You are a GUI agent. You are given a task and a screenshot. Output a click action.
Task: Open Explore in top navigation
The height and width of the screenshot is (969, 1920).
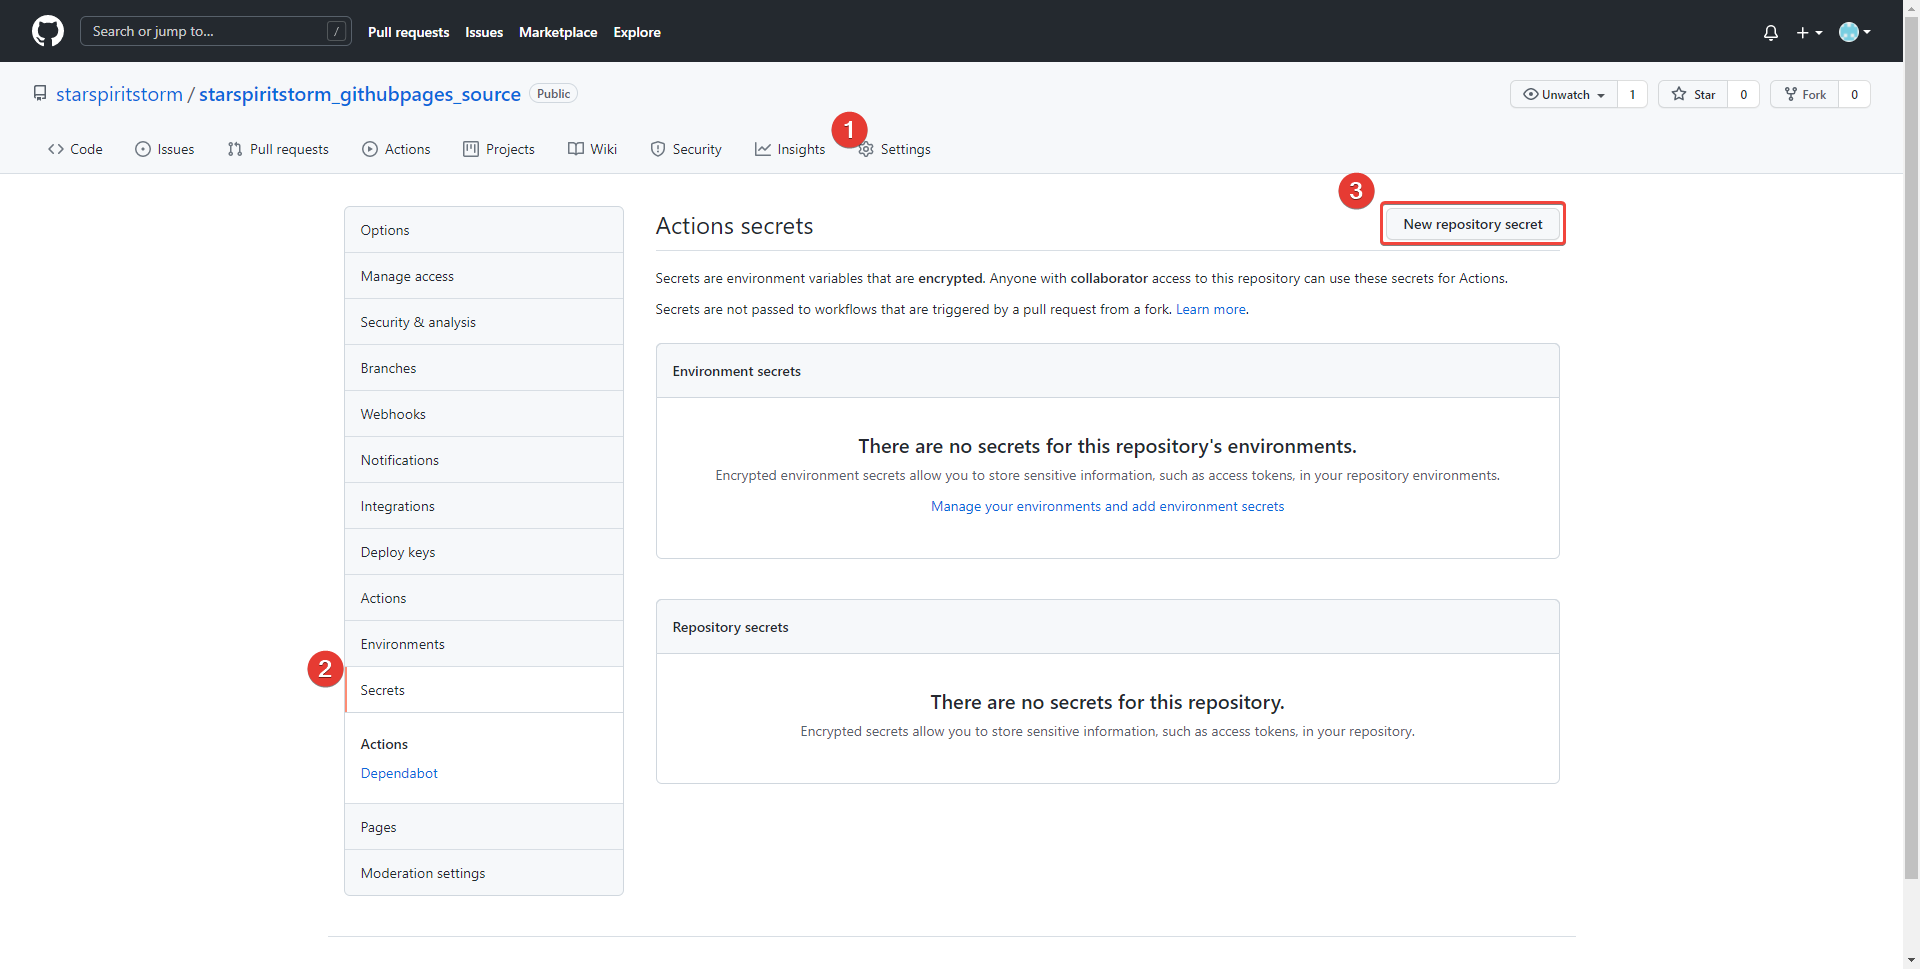637,32
